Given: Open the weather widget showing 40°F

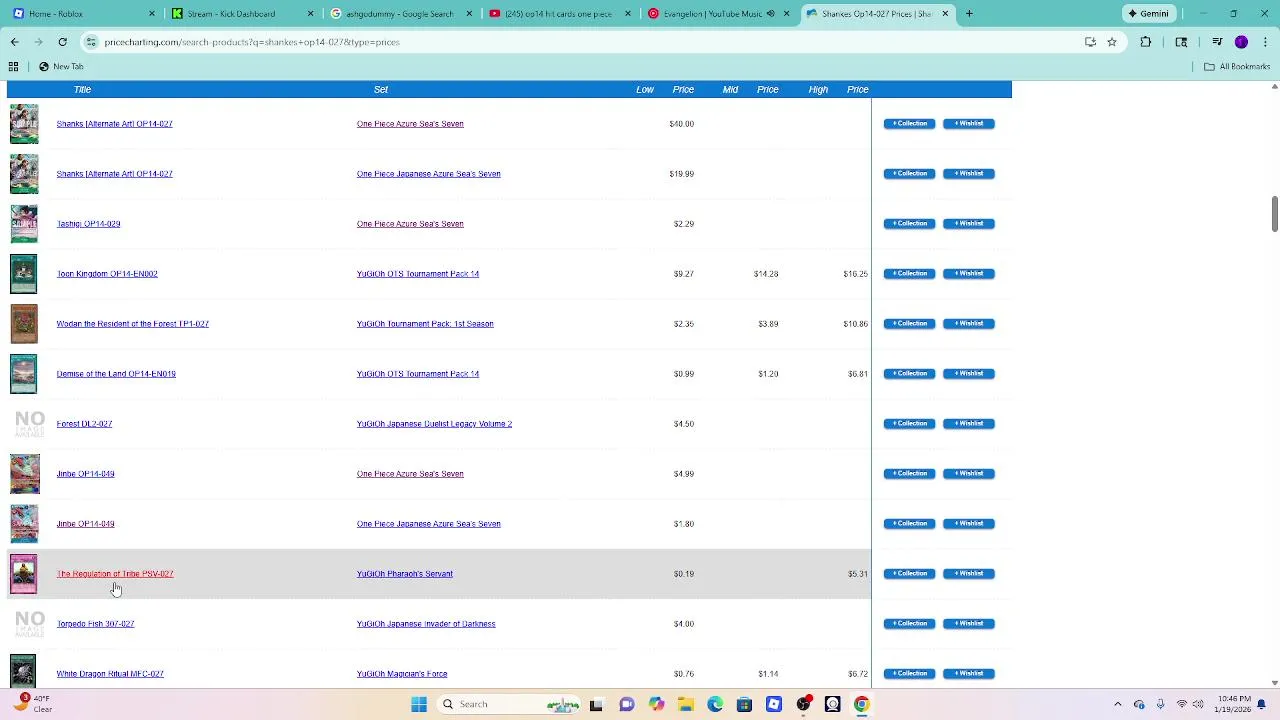Looking at the screenshot, I should point(32,704).
